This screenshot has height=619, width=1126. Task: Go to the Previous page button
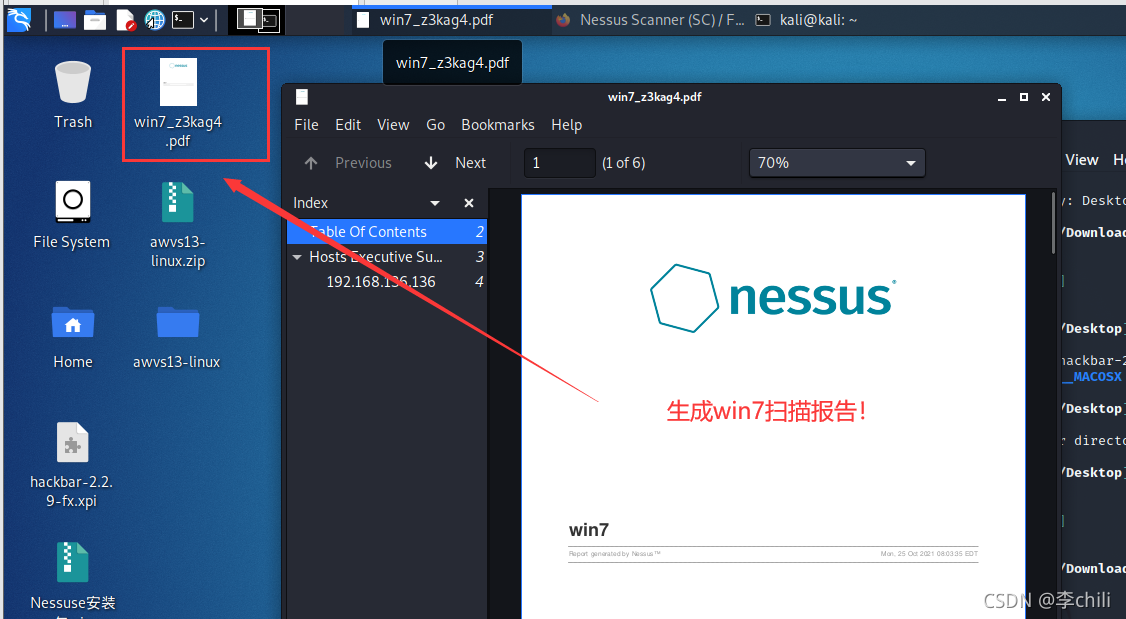pyautogui.click(x=348, y=163)
